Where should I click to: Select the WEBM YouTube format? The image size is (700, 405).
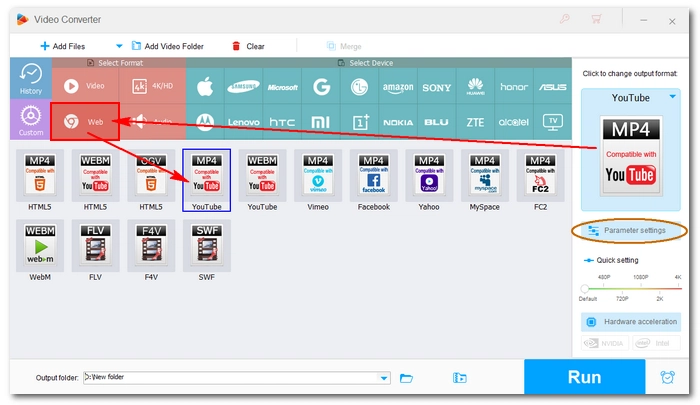click(262, 180)
